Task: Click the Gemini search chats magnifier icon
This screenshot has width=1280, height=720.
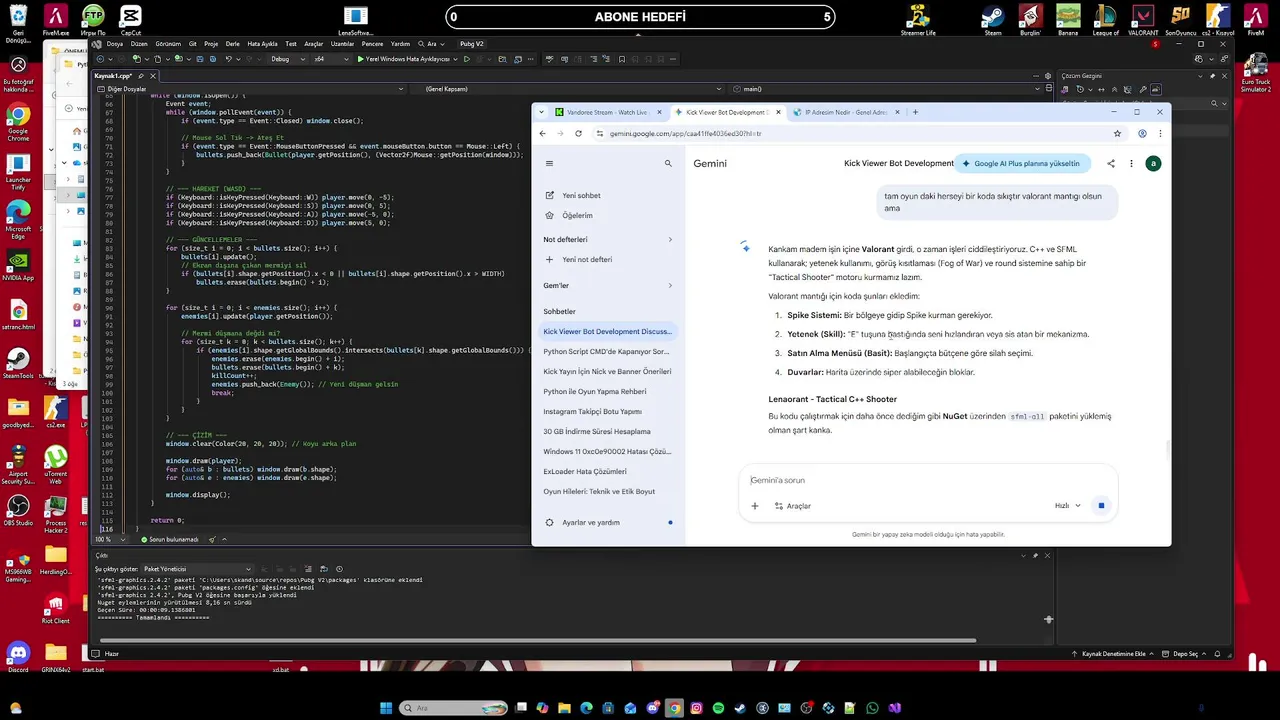Action: tap(668, 163)
